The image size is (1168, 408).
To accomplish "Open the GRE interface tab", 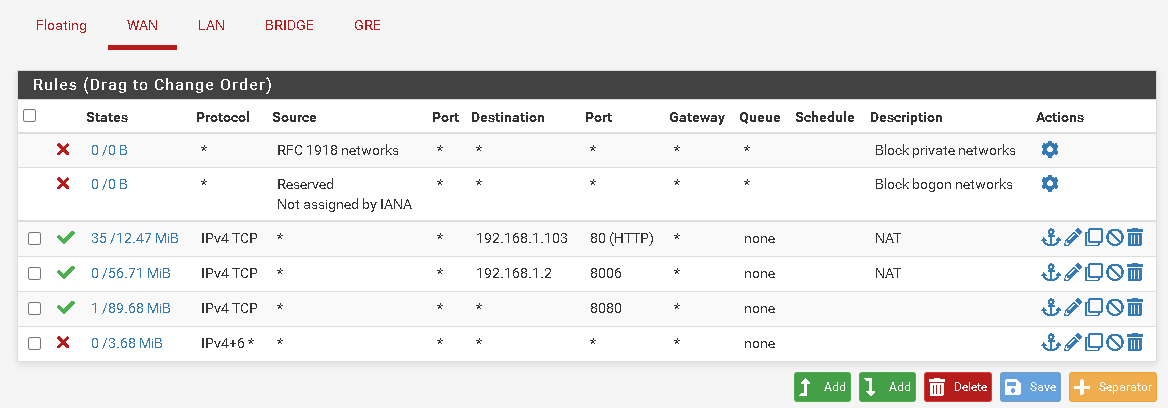I will pyautogui.click(x=367, y=25).
